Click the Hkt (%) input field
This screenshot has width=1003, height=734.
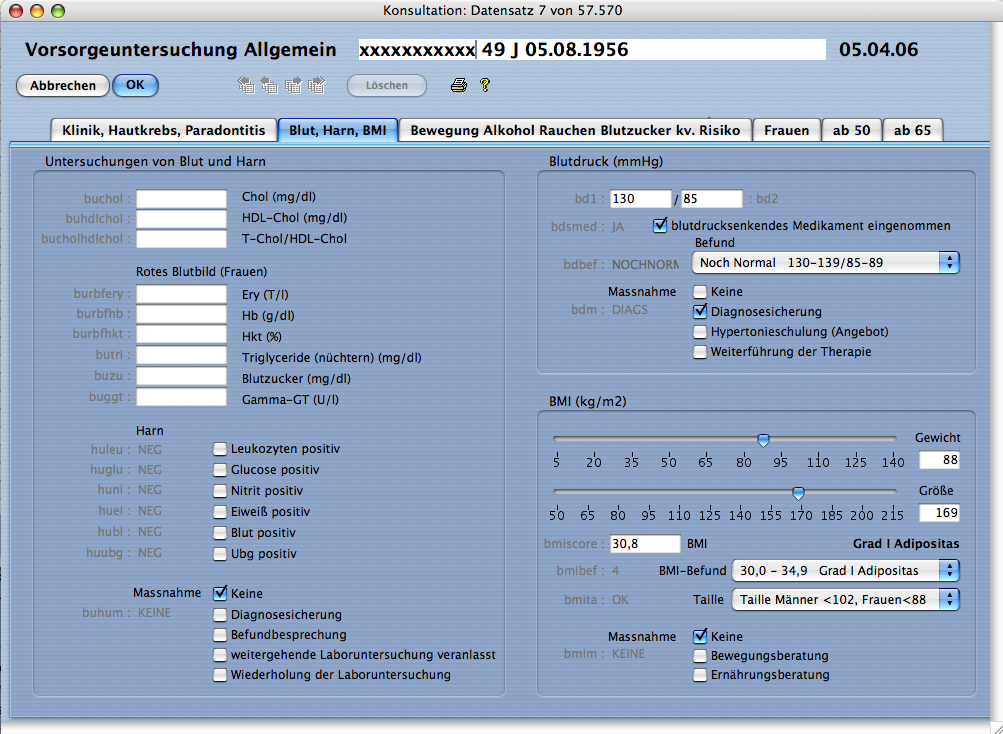[x=181, y=334]
